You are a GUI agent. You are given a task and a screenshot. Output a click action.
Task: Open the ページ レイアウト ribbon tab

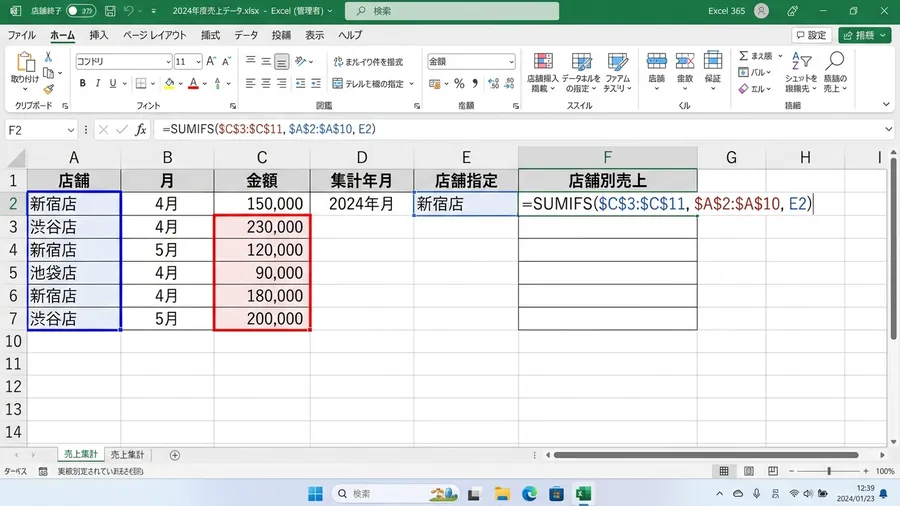(154, 35)
